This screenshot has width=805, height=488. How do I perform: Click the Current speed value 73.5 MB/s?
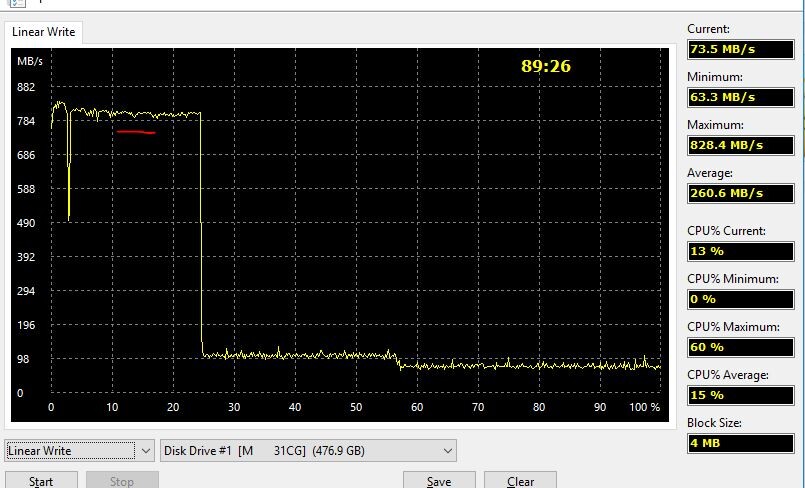[740, 49]
